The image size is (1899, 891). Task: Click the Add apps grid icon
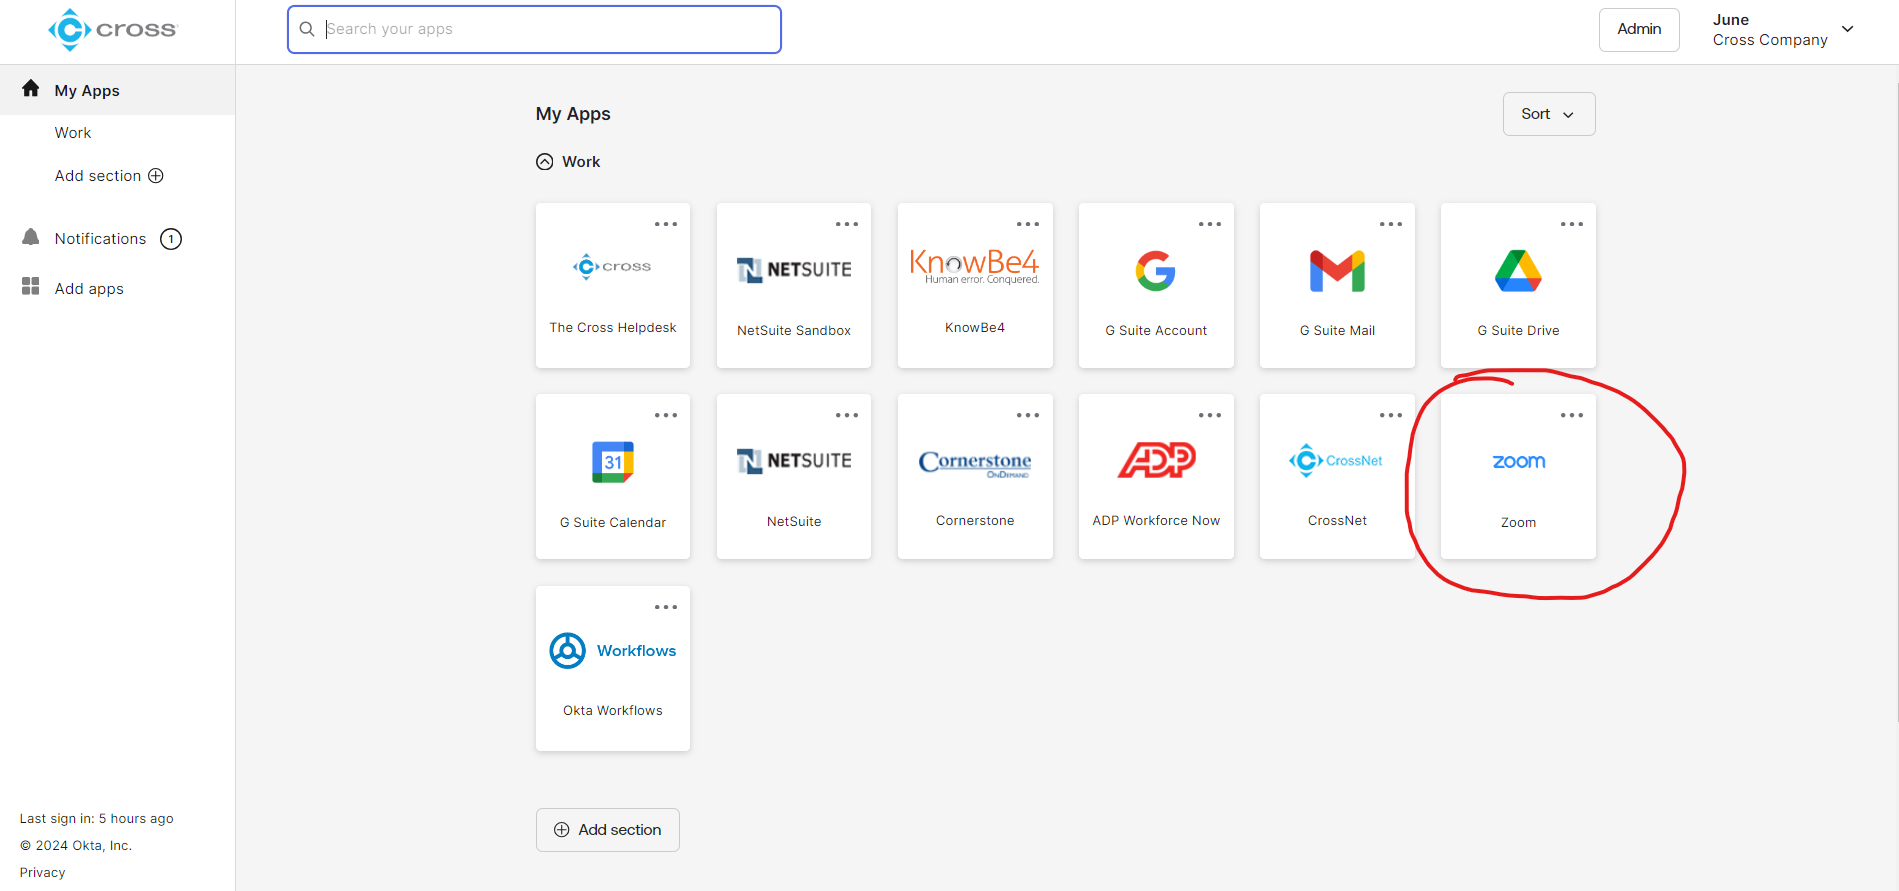click(31, 287)
